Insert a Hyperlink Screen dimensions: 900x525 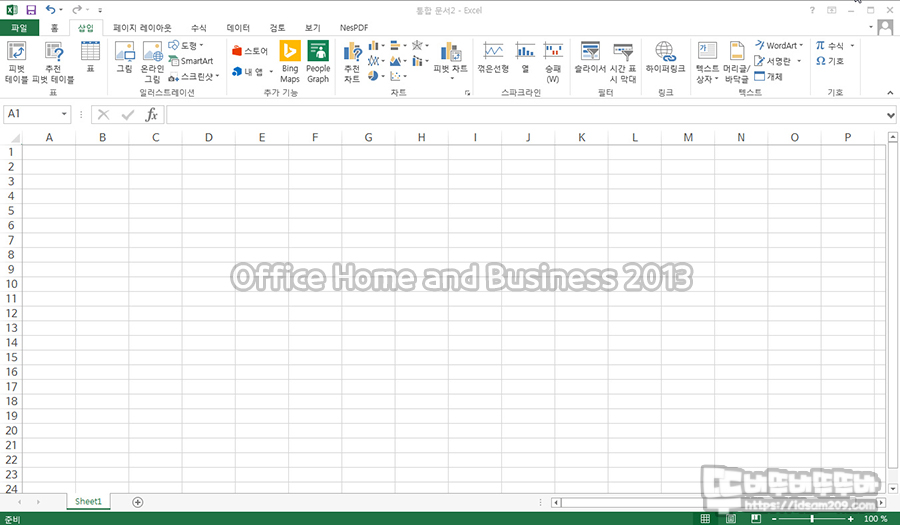click(x=665, y=57)
